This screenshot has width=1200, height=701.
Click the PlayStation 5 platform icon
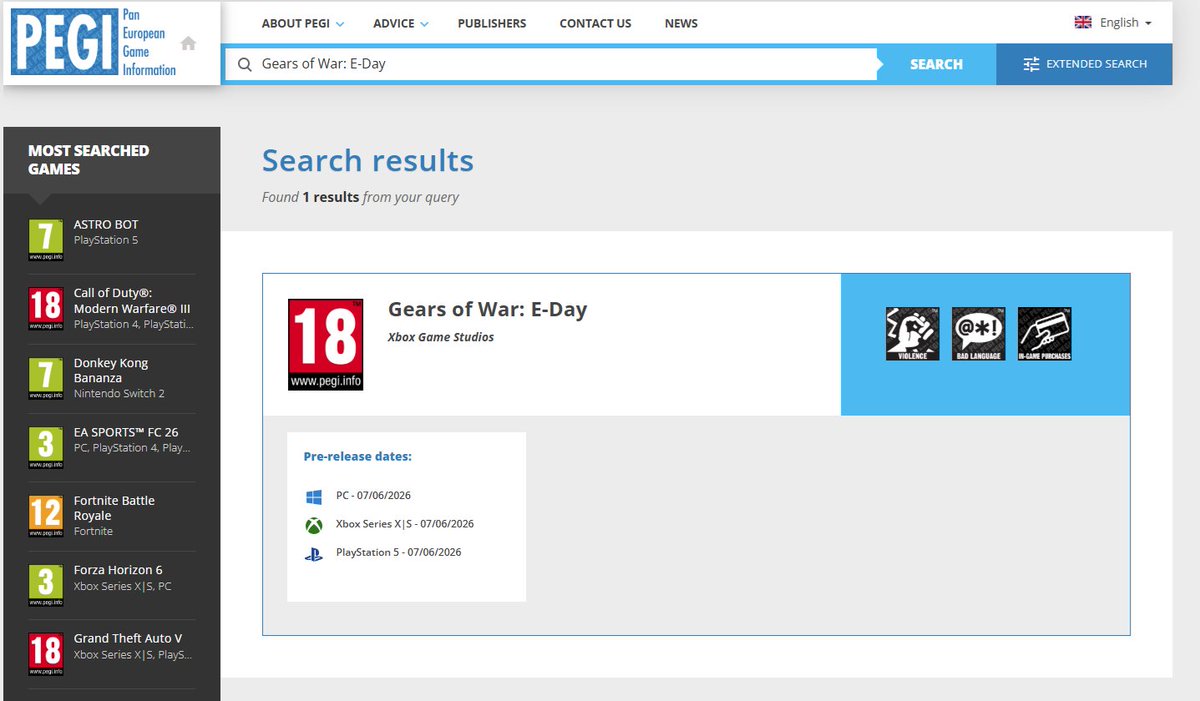point(314,552)
